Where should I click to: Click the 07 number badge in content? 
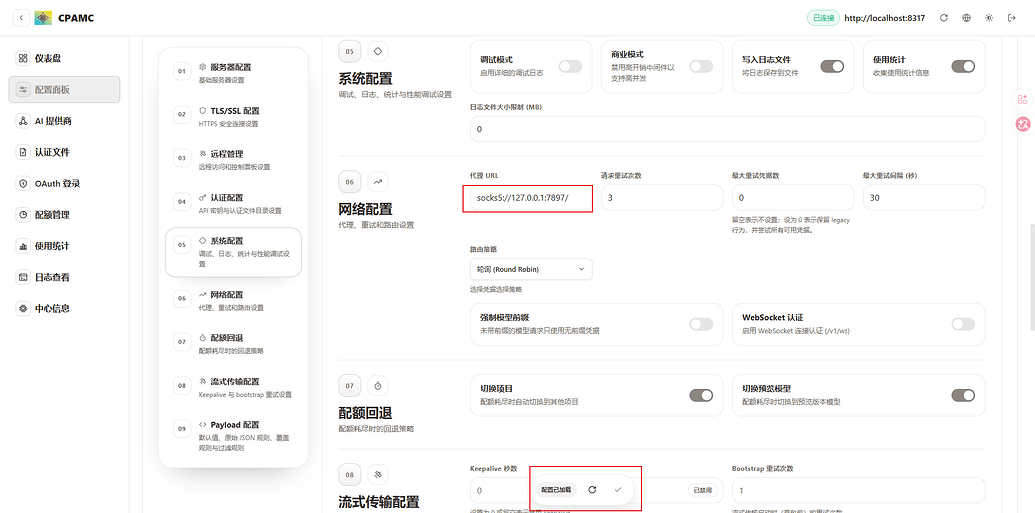click(350, 385)
